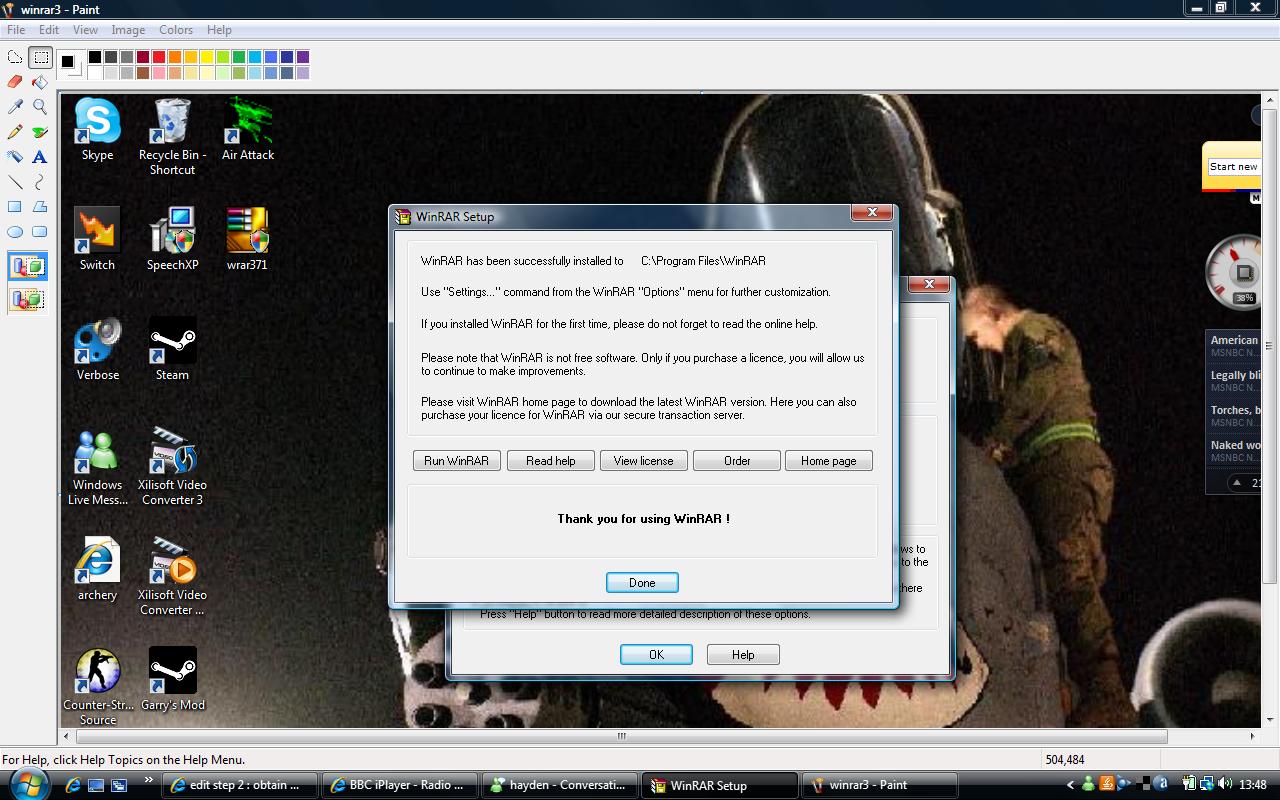
Task: Select the Rounded Rectangle tool
Action: pyautogui.click(x=40, y=232)
